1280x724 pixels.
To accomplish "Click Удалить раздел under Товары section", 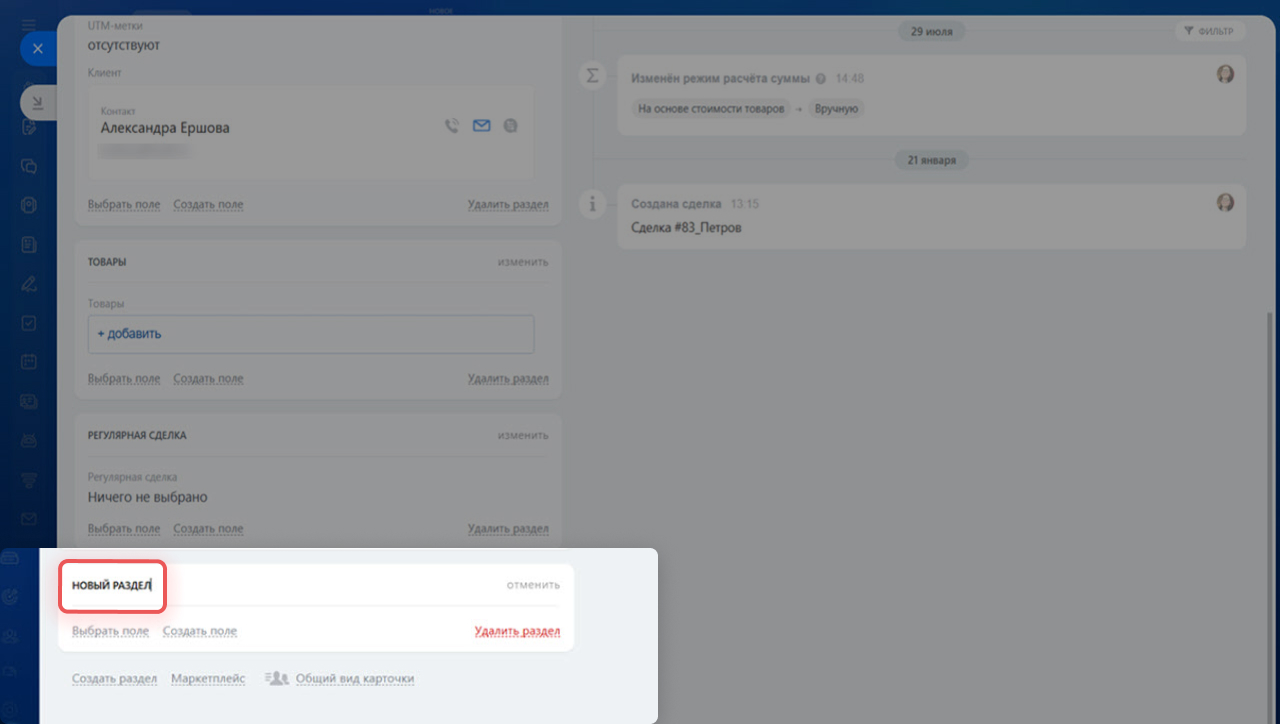I will pyautogui.click(x=508, y=379).
